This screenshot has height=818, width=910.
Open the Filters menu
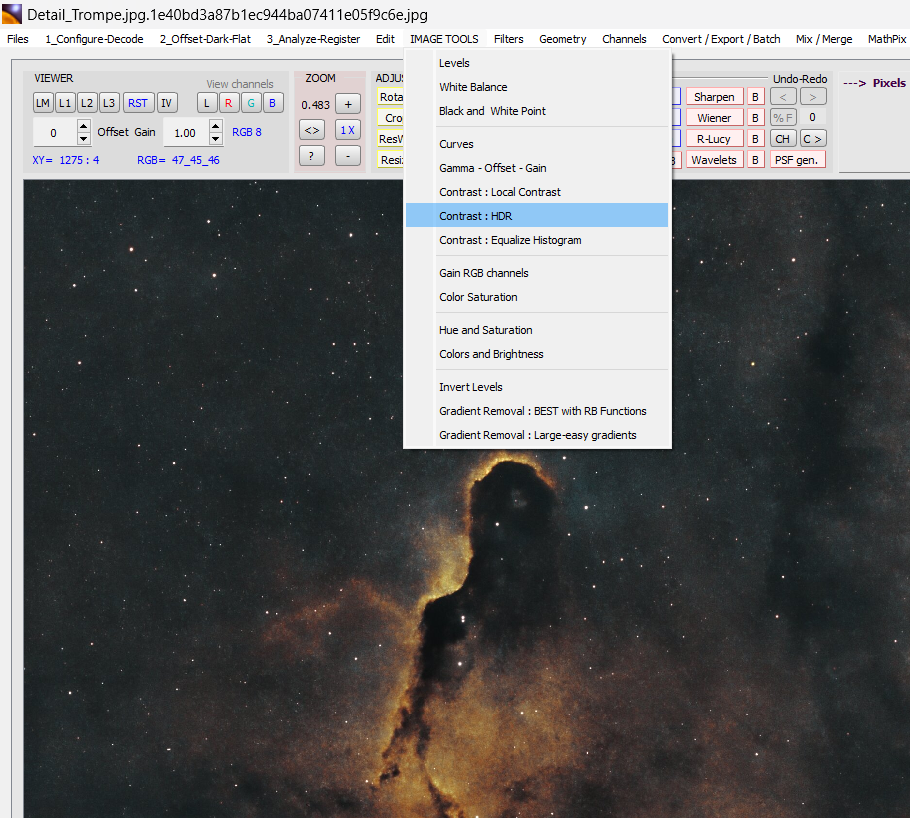coord(509,39)
